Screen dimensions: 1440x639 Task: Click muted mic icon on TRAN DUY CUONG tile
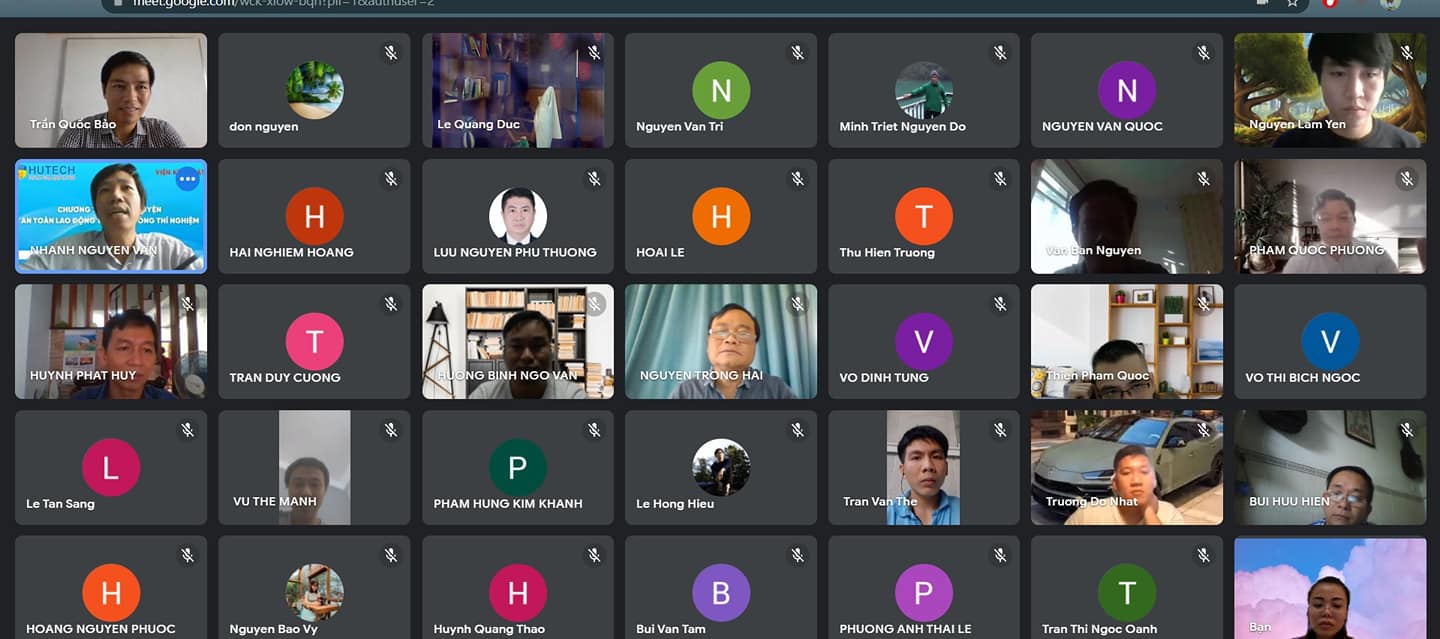pyautogui.click(x=391, y=304)
